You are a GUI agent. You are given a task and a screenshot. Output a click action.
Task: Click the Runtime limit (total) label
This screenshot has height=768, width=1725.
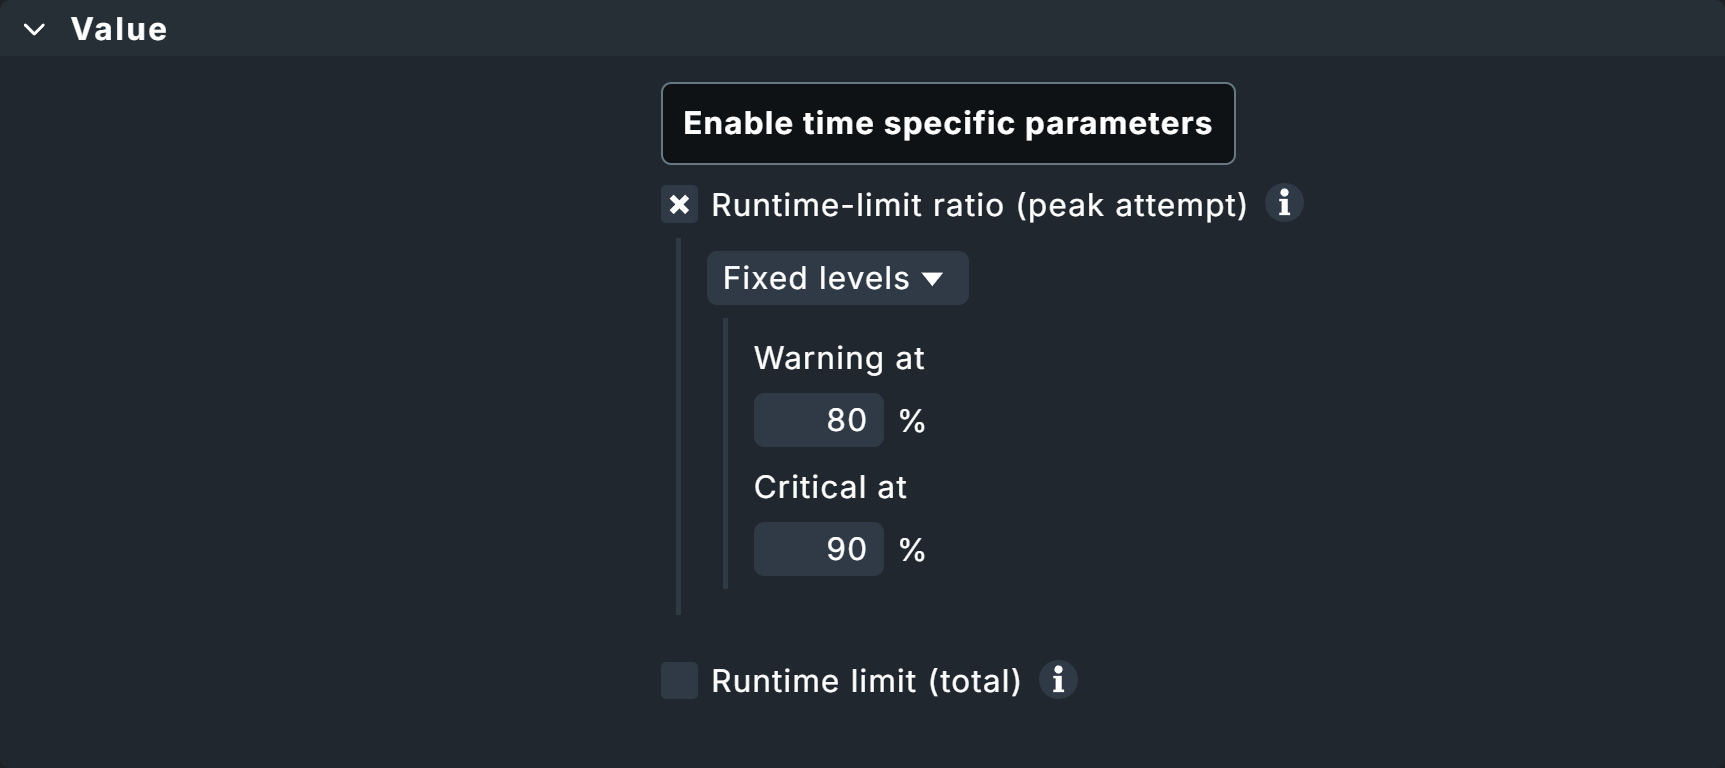click(866, 681)
